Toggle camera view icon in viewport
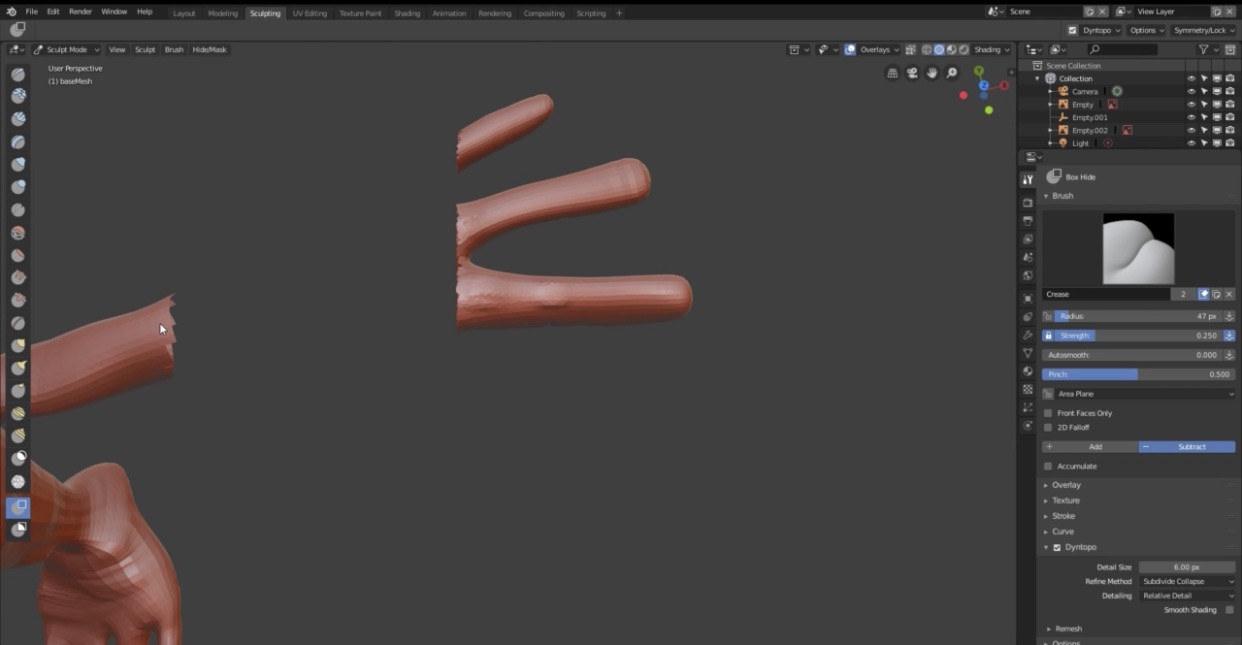Viewport: 1242px width, 645px height. [x=912, y=73]
